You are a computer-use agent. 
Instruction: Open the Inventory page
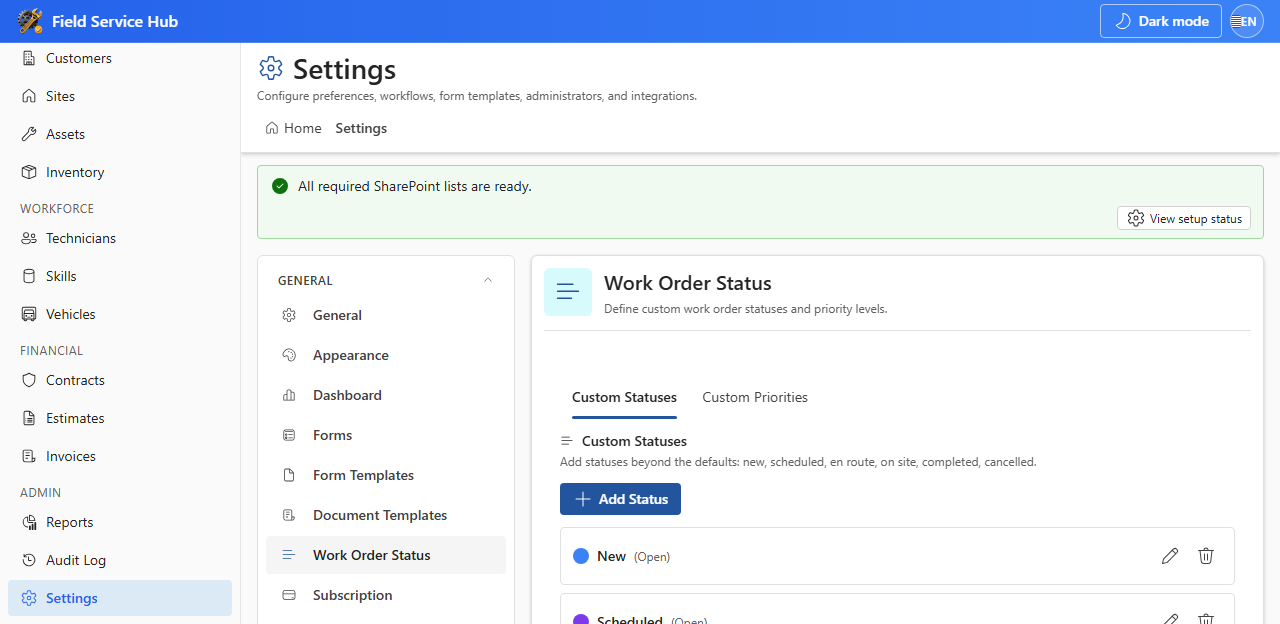[120, 172]
